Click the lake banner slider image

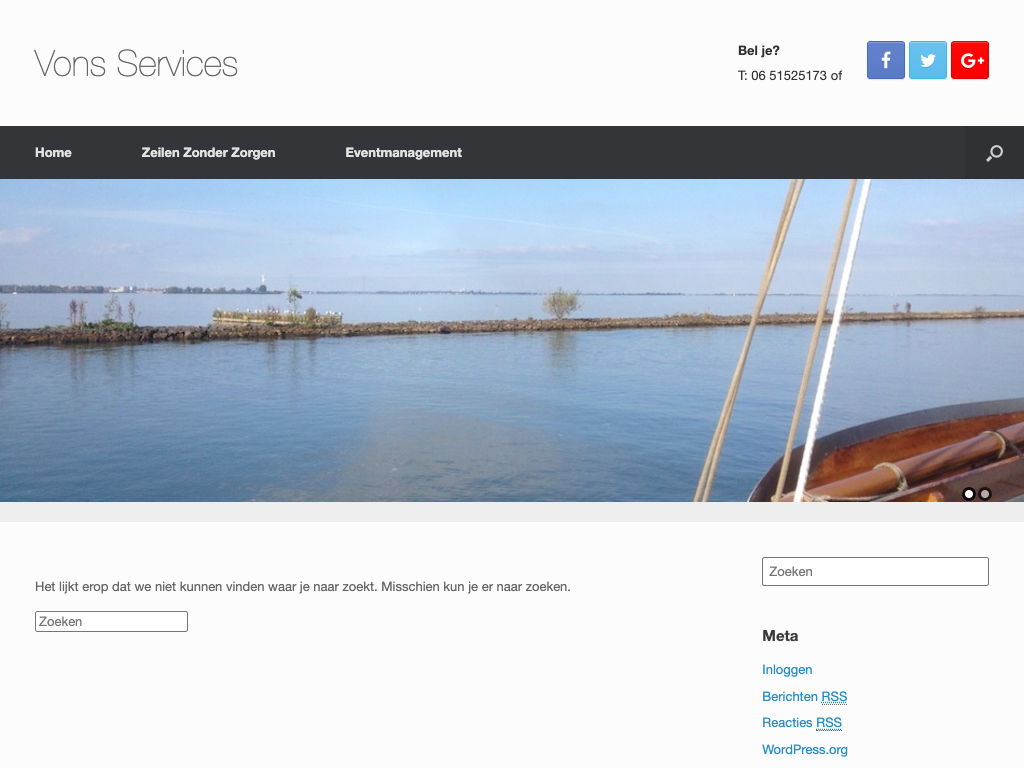click(x=512, y=340)
